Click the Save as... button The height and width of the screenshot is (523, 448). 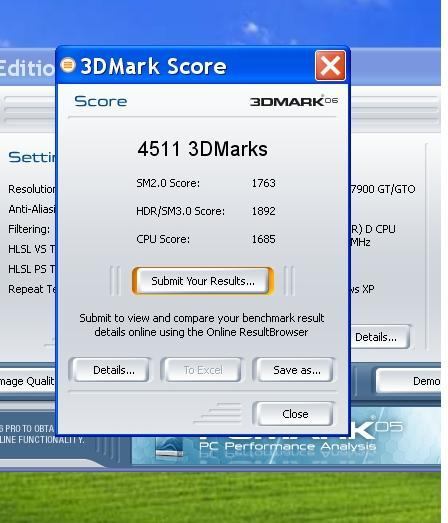294,370
